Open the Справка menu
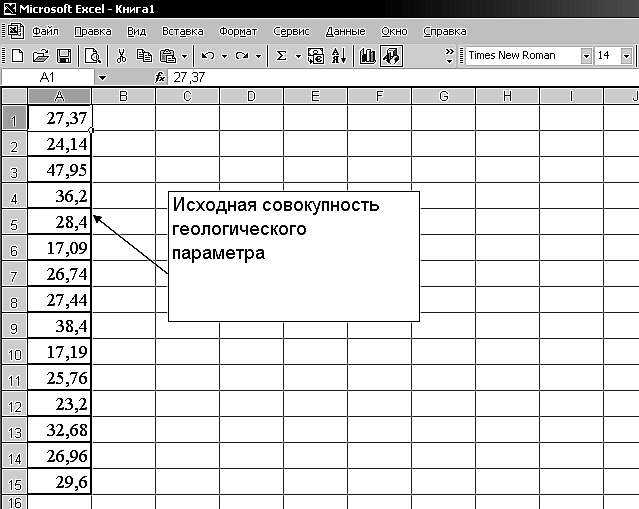 coord(444,31)
